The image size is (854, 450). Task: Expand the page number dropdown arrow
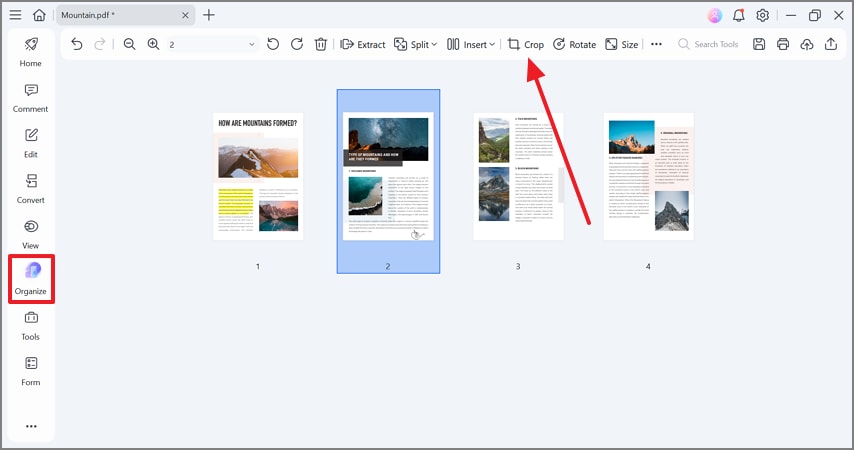252,45
